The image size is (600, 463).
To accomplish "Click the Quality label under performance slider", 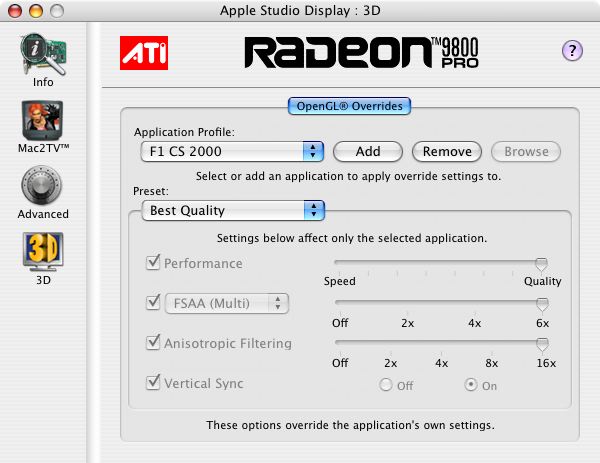I will coord(543,281).
